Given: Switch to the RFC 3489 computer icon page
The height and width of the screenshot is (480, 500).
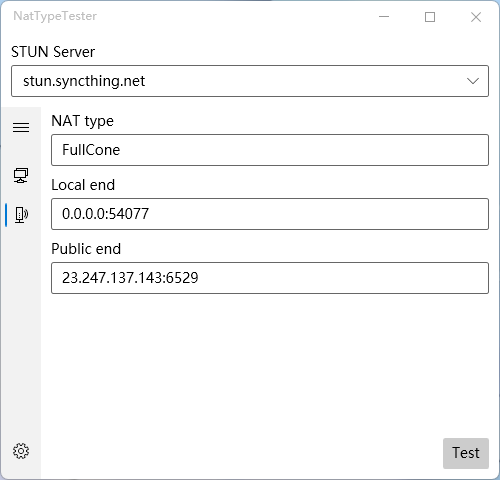Looking at the screenshot, I should tap(21, 175).
